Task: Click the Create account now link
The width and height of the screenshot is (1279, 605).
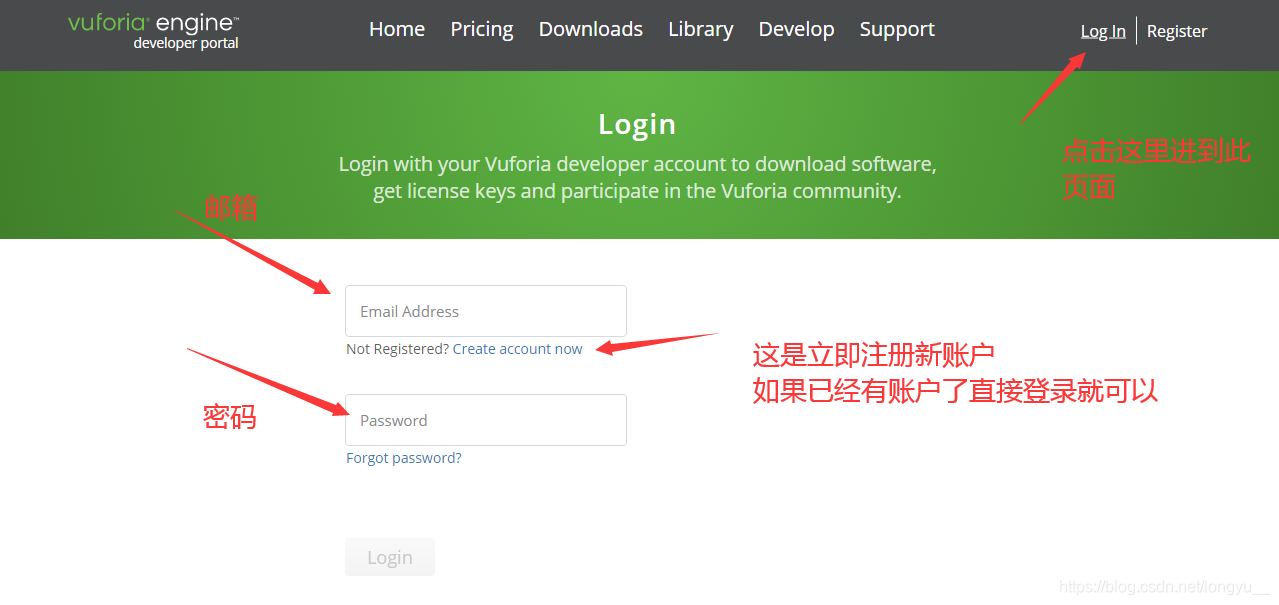Action: point(518,349)
